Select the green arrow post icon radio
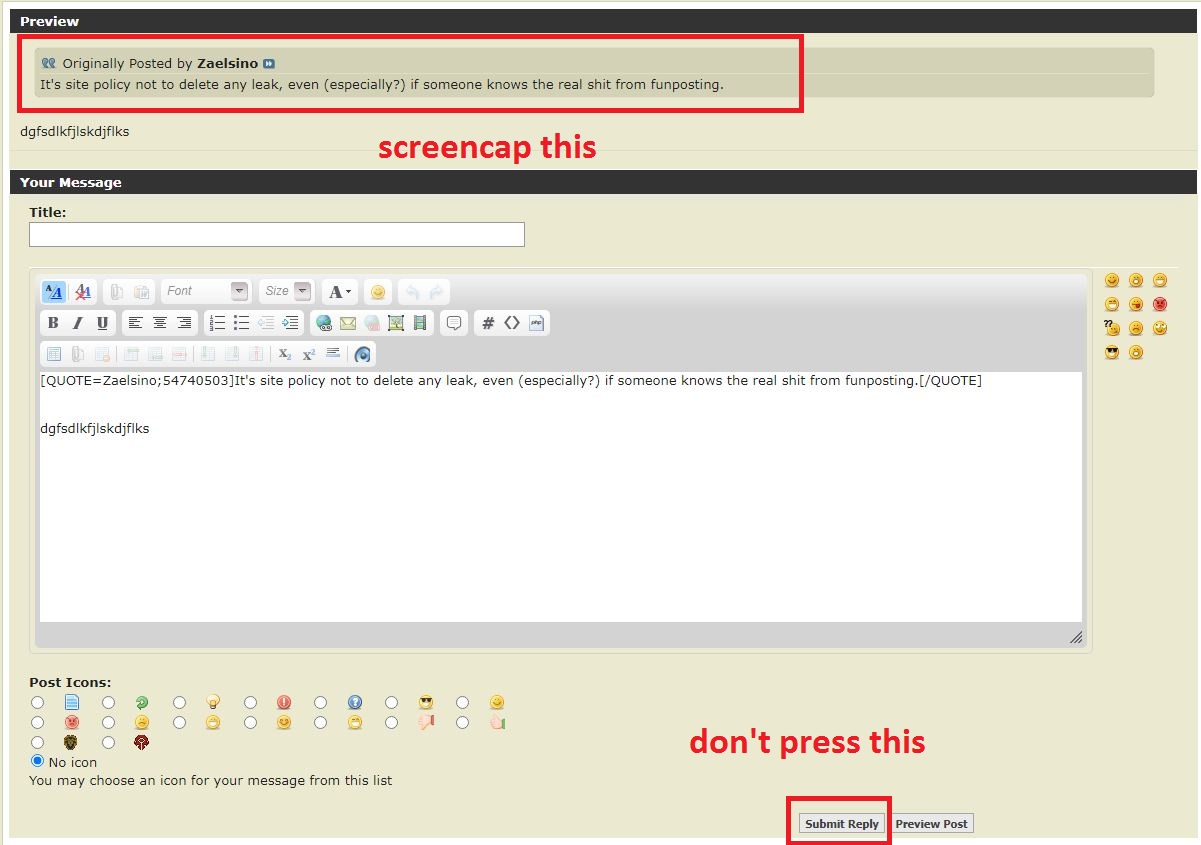The height and width of the screenshot is (845, 1201). pyautogui.click(x=108, y=703)
